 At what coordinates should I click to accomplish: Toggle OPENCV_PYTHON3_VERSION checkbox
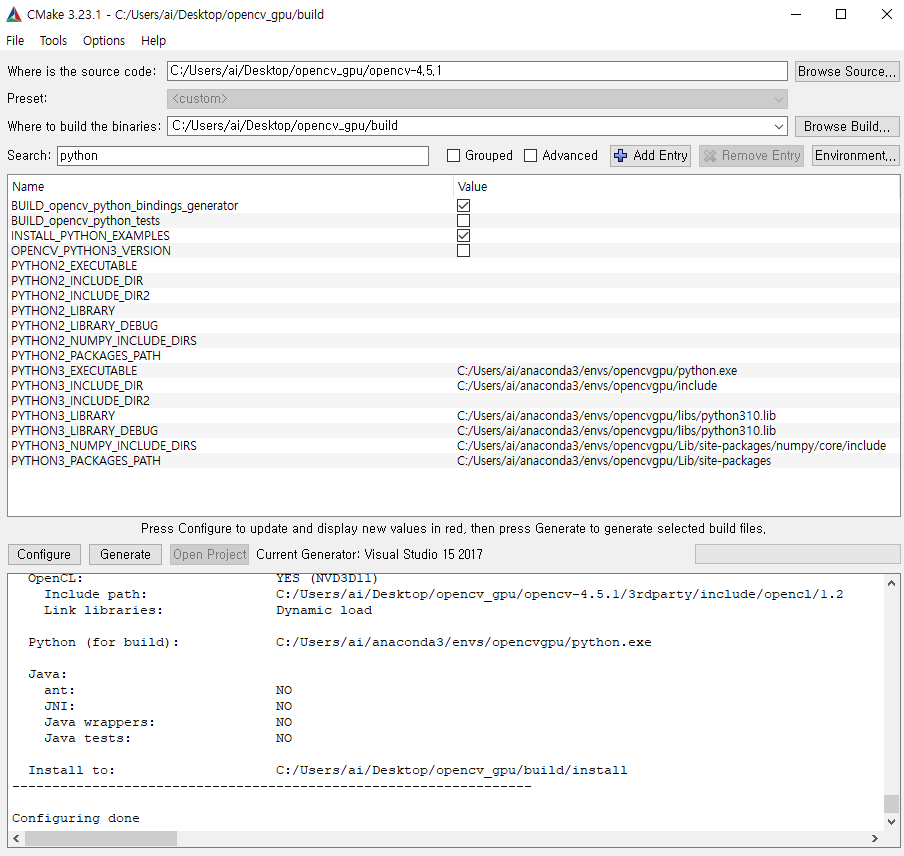point(463,251)
